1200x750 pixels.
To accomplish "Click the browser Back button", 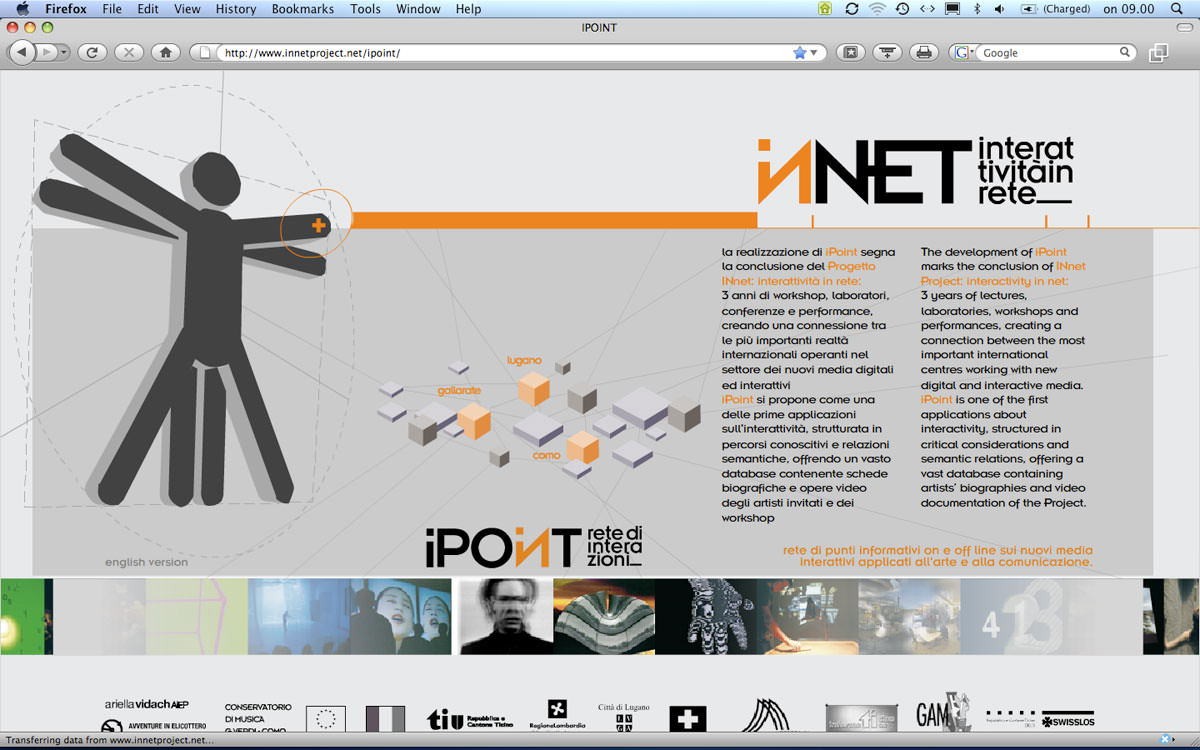I will coord(22,52).
